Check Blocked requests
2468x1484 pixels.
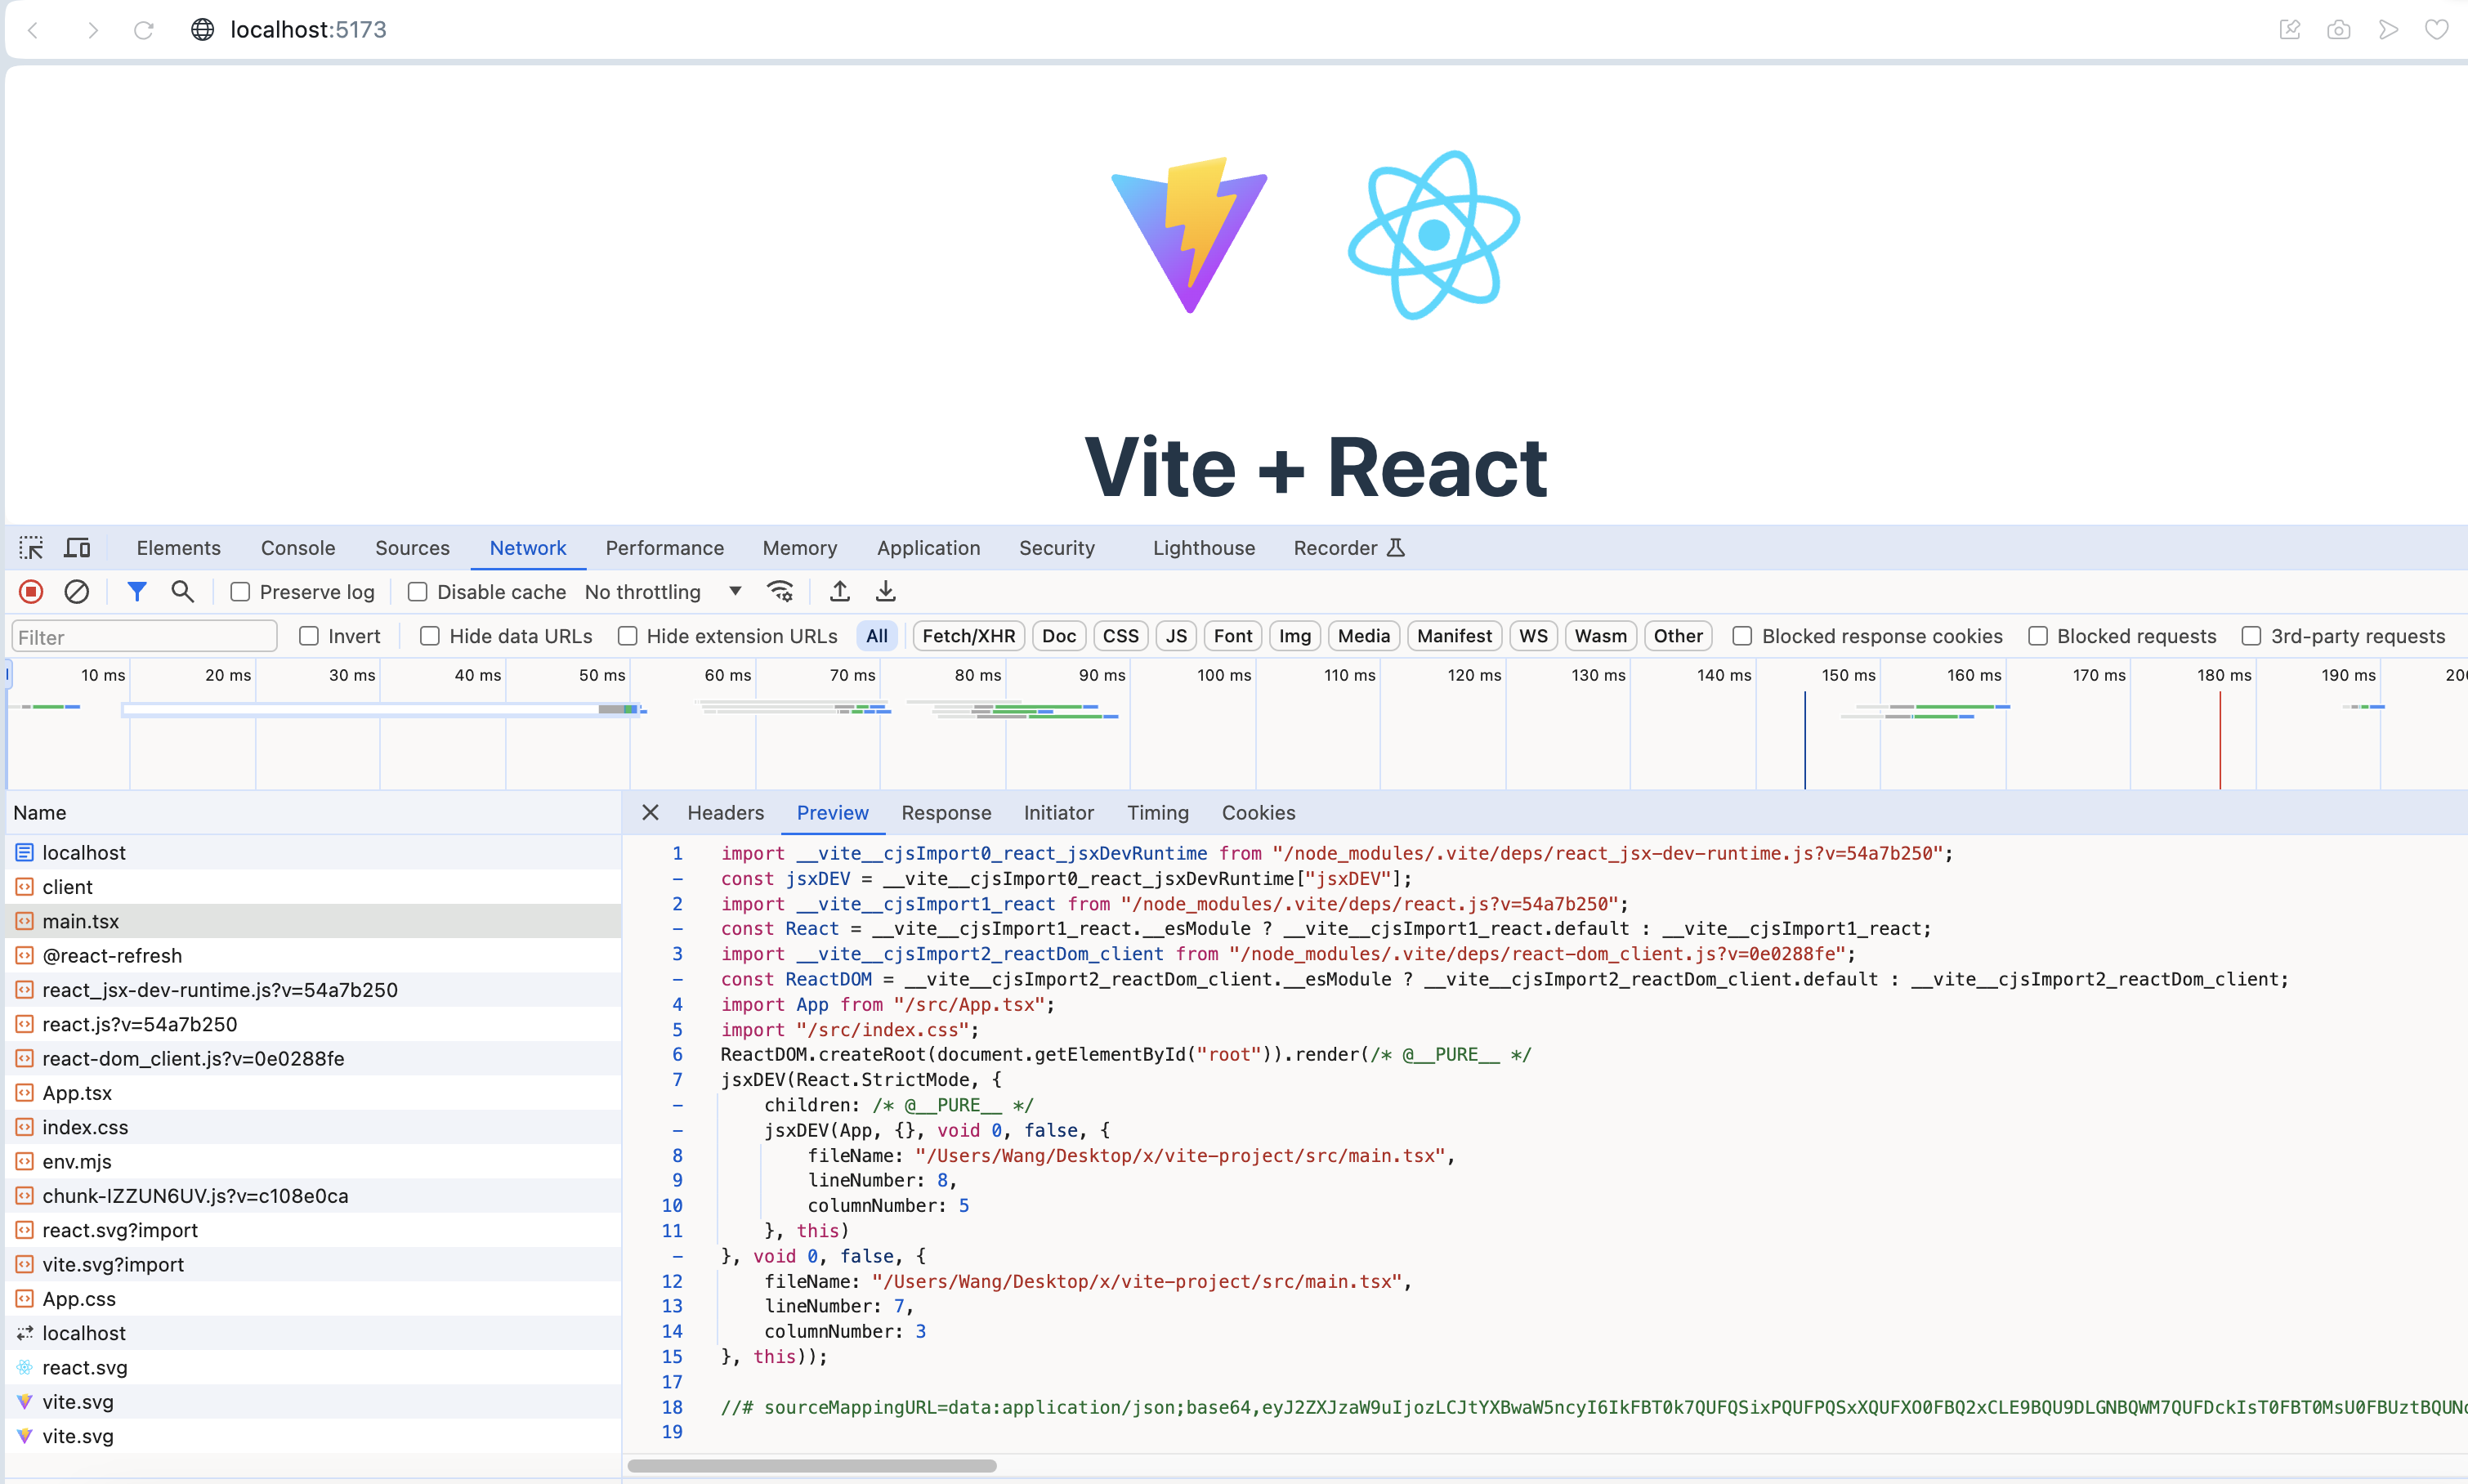2038,636
